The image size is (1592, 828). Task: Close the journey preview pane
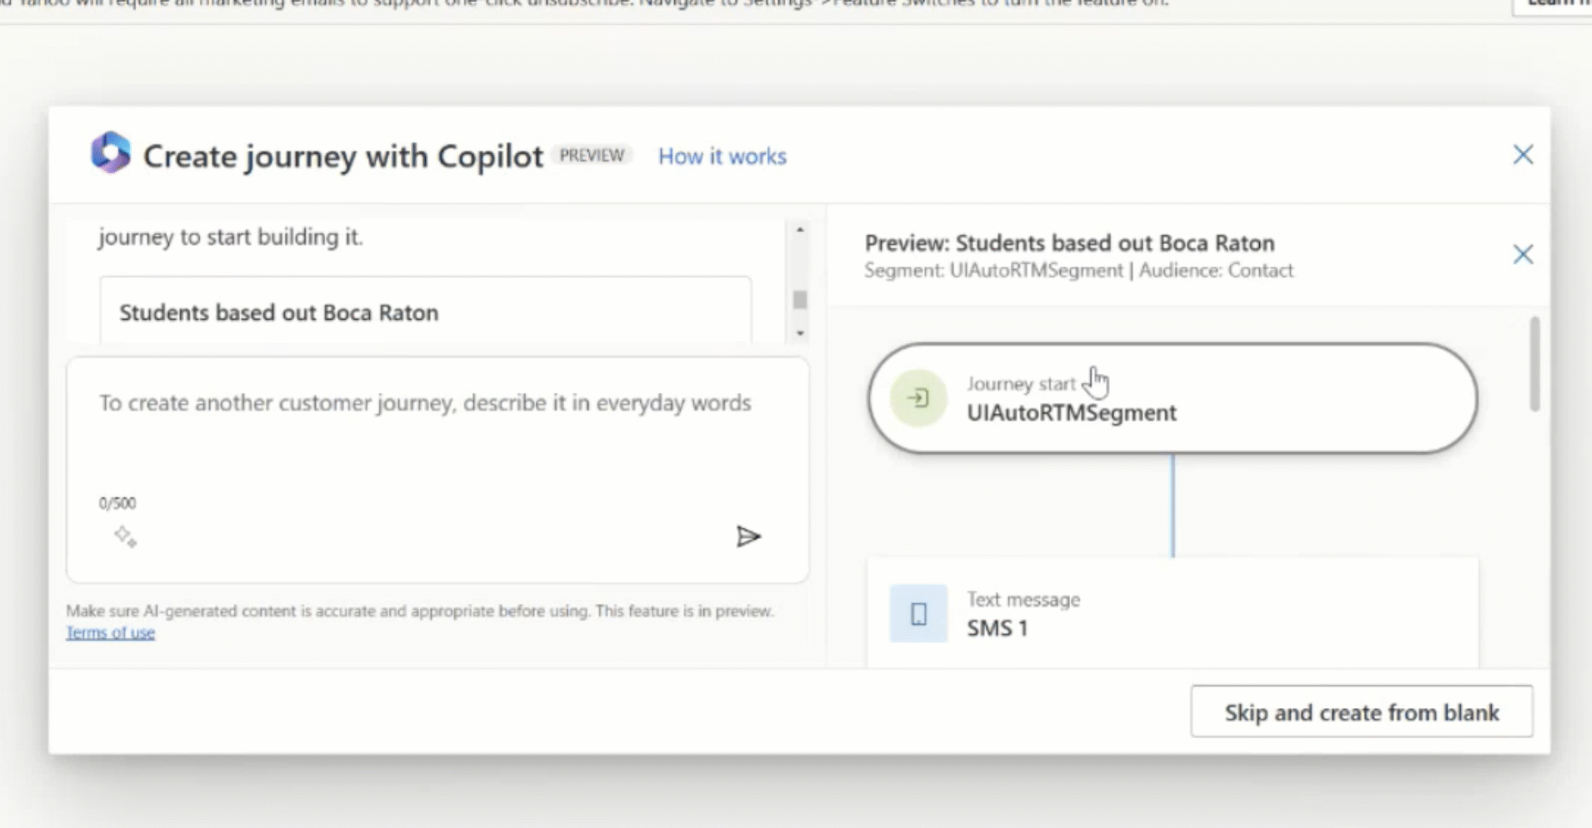point(1522,255)
